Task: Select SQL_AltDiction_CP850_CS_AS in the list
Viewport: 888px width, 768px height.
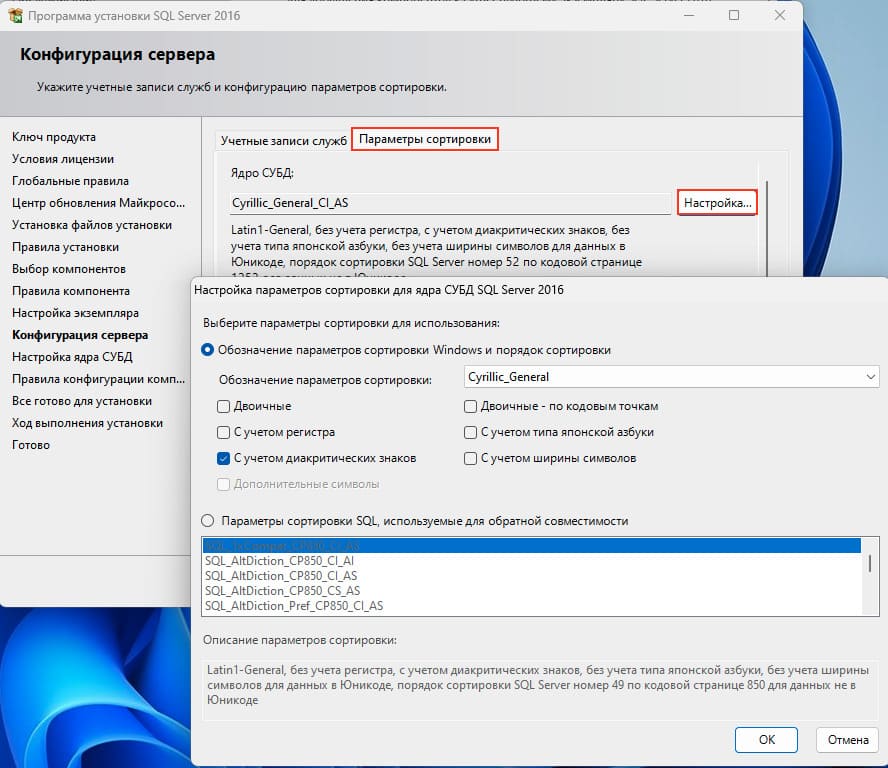Action: click(532, 591)
